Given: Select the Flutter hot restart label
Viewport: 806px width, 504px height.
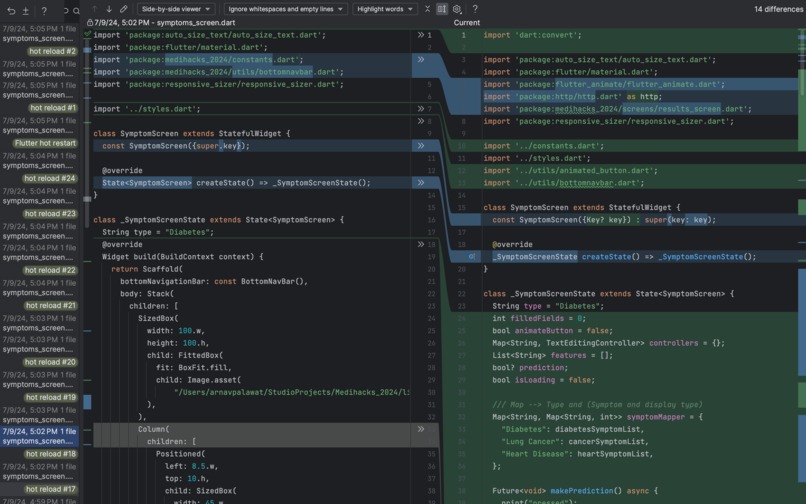Looking at the screenshot, I should point(45,143).
